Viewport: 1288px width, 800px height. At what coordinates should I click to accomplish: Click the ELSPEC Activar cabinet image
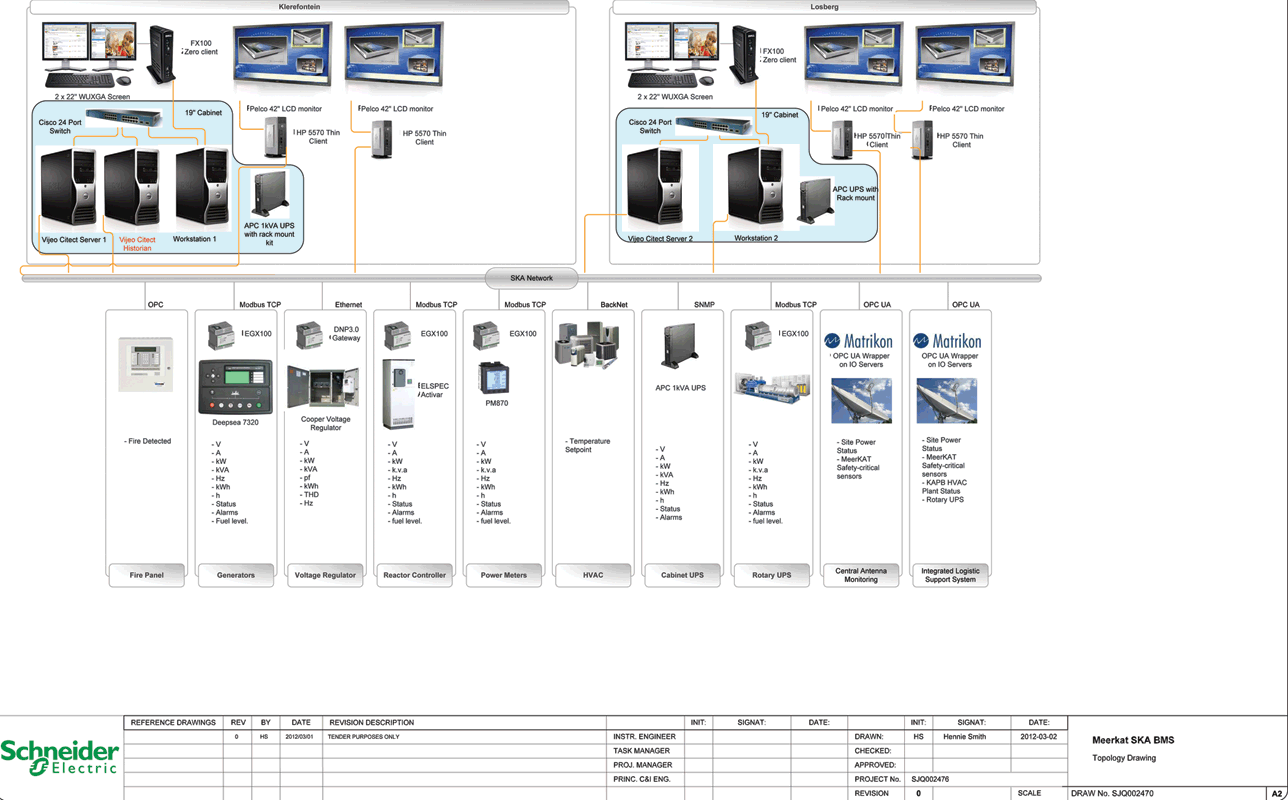pyautogui.click(x=399, y=394)
